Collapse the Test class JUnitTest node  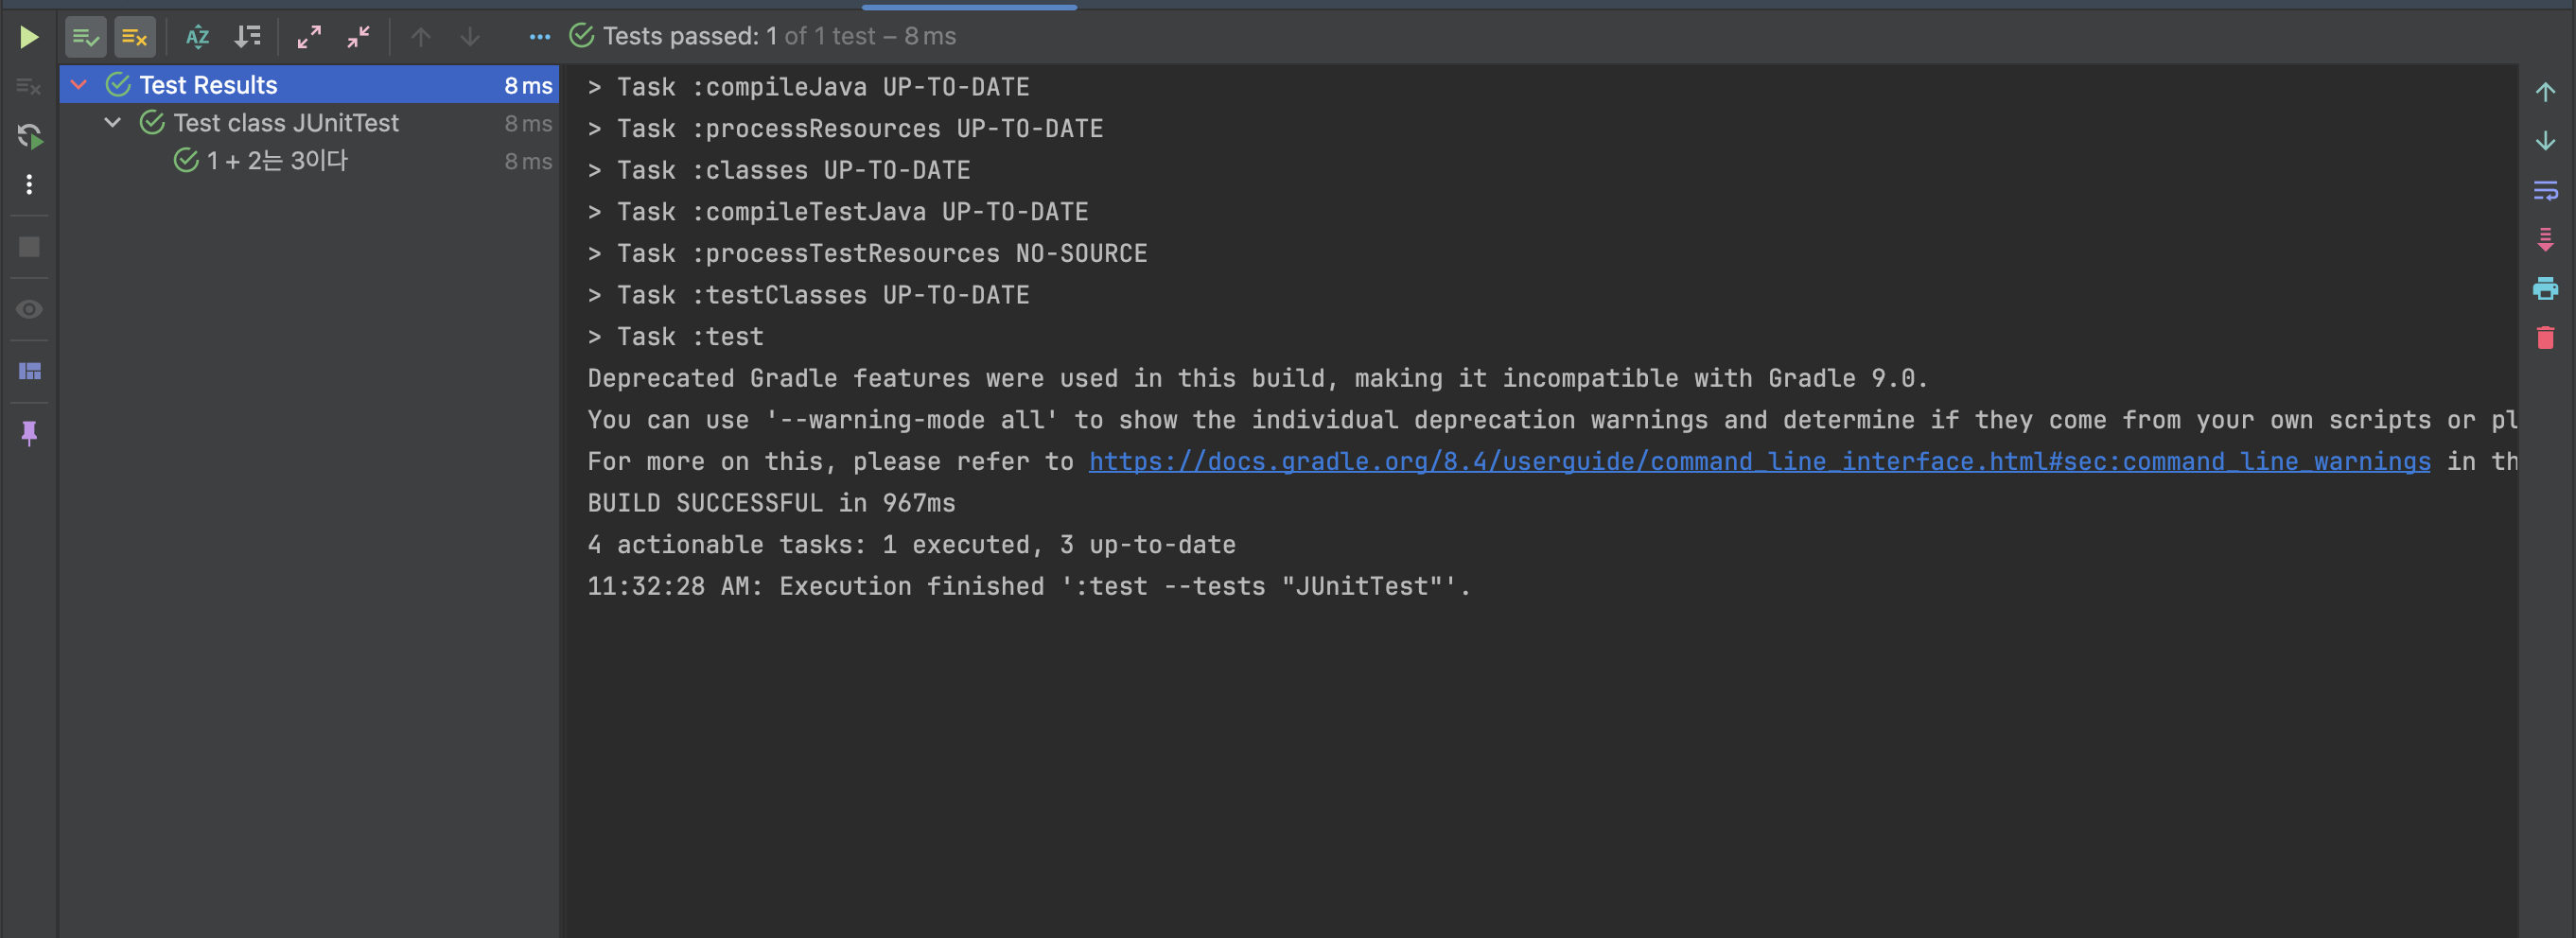click(x=113, y=123)
